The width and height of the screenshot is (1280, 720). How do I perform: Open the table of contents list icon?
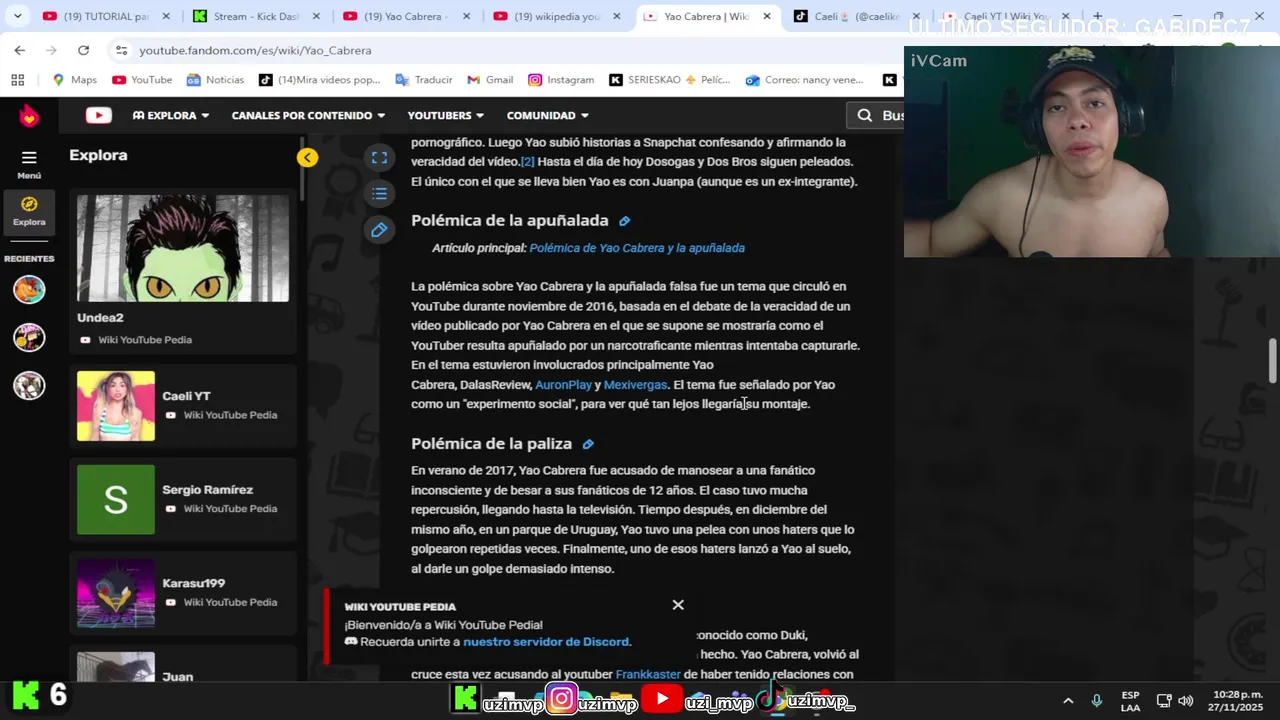click(x=379, y=193)
